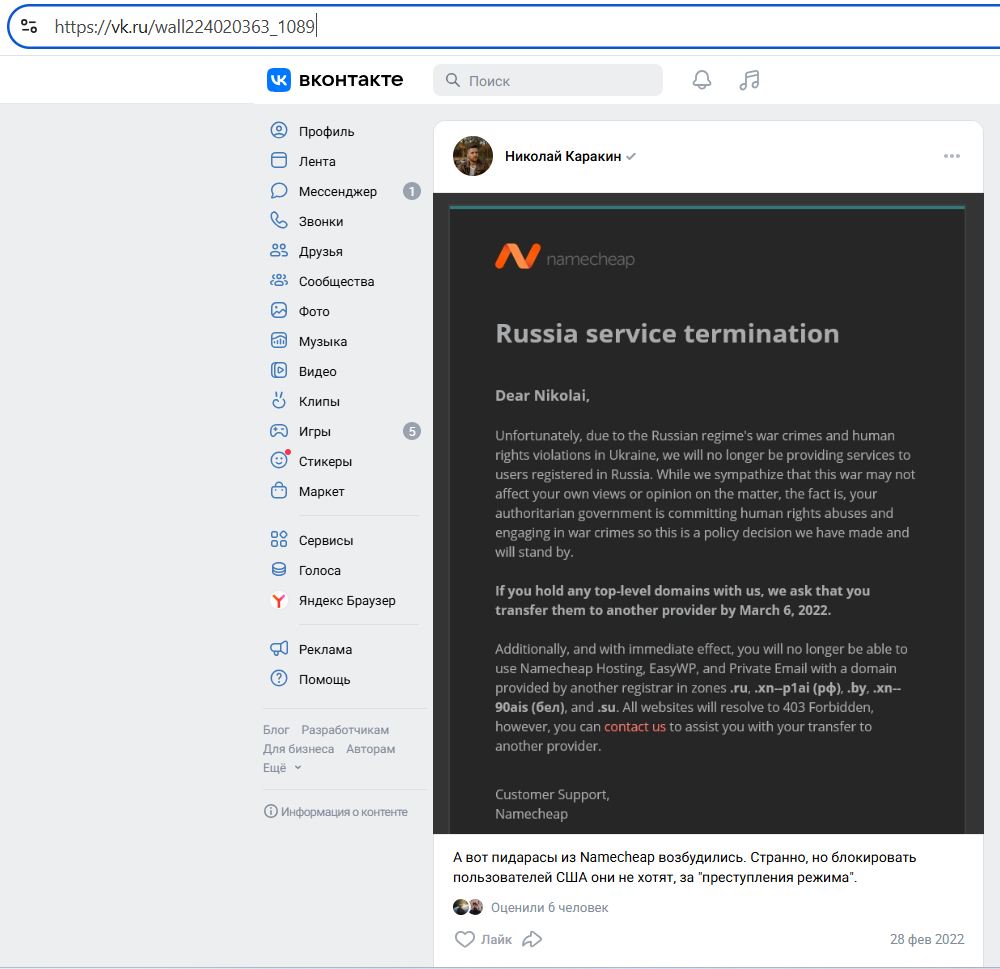Screen dimensions: 1000x969
Task: Click Оценили 6 человек link
Action: pyautogui.click(x=549, y=907)
